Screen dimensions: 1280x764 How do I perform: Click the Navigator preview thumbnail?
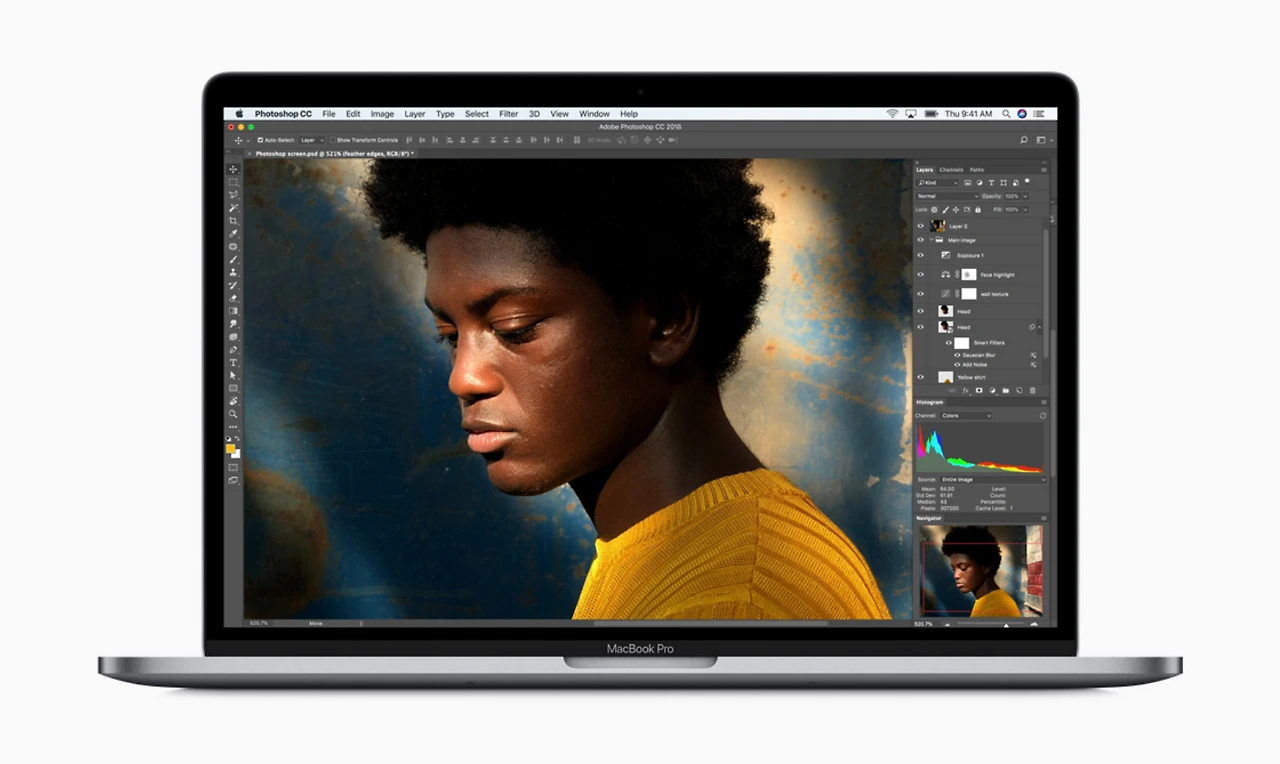[981, 570]
